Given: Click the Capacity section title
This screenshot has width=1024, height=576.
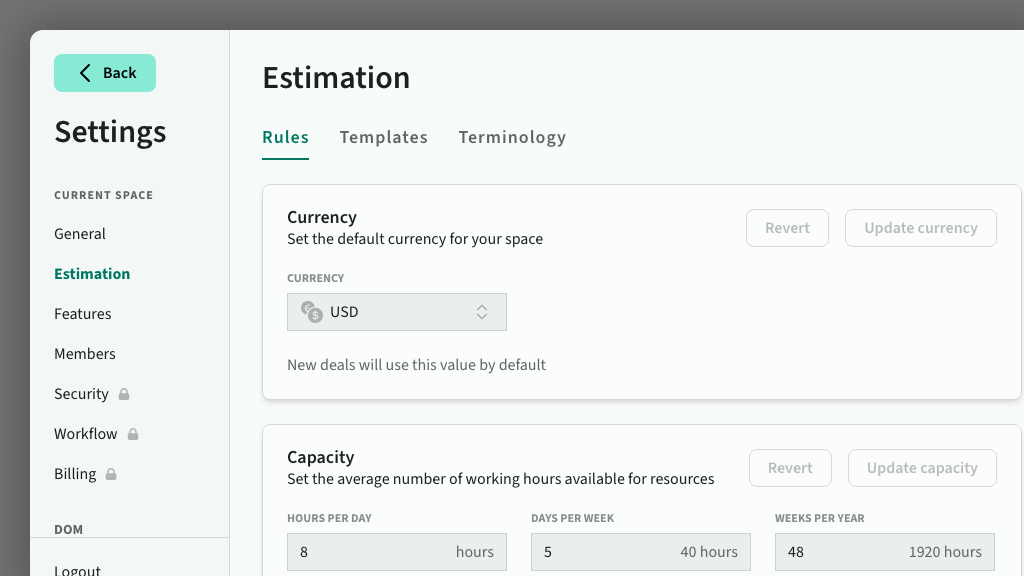Looking at the screenshot, I should coord(321,457).
